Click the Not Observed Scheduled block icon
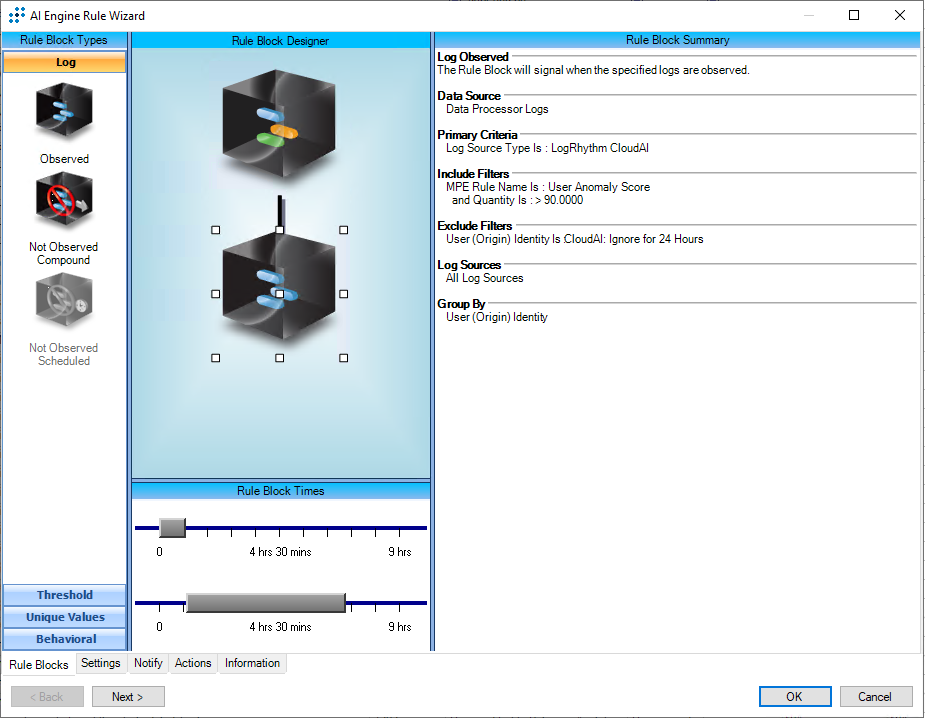 [x=64, y=301]
